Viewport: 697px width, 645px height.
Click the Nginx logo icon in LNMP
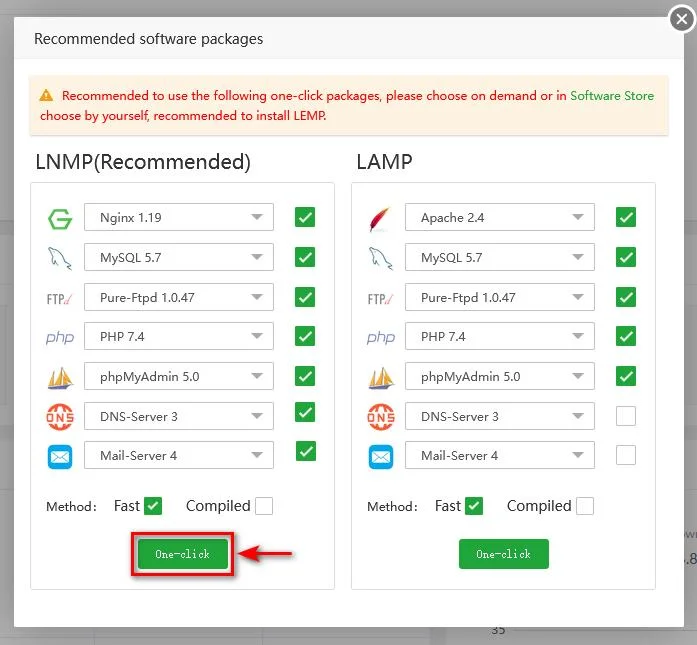pyautogui.click(x=59, y=218)
